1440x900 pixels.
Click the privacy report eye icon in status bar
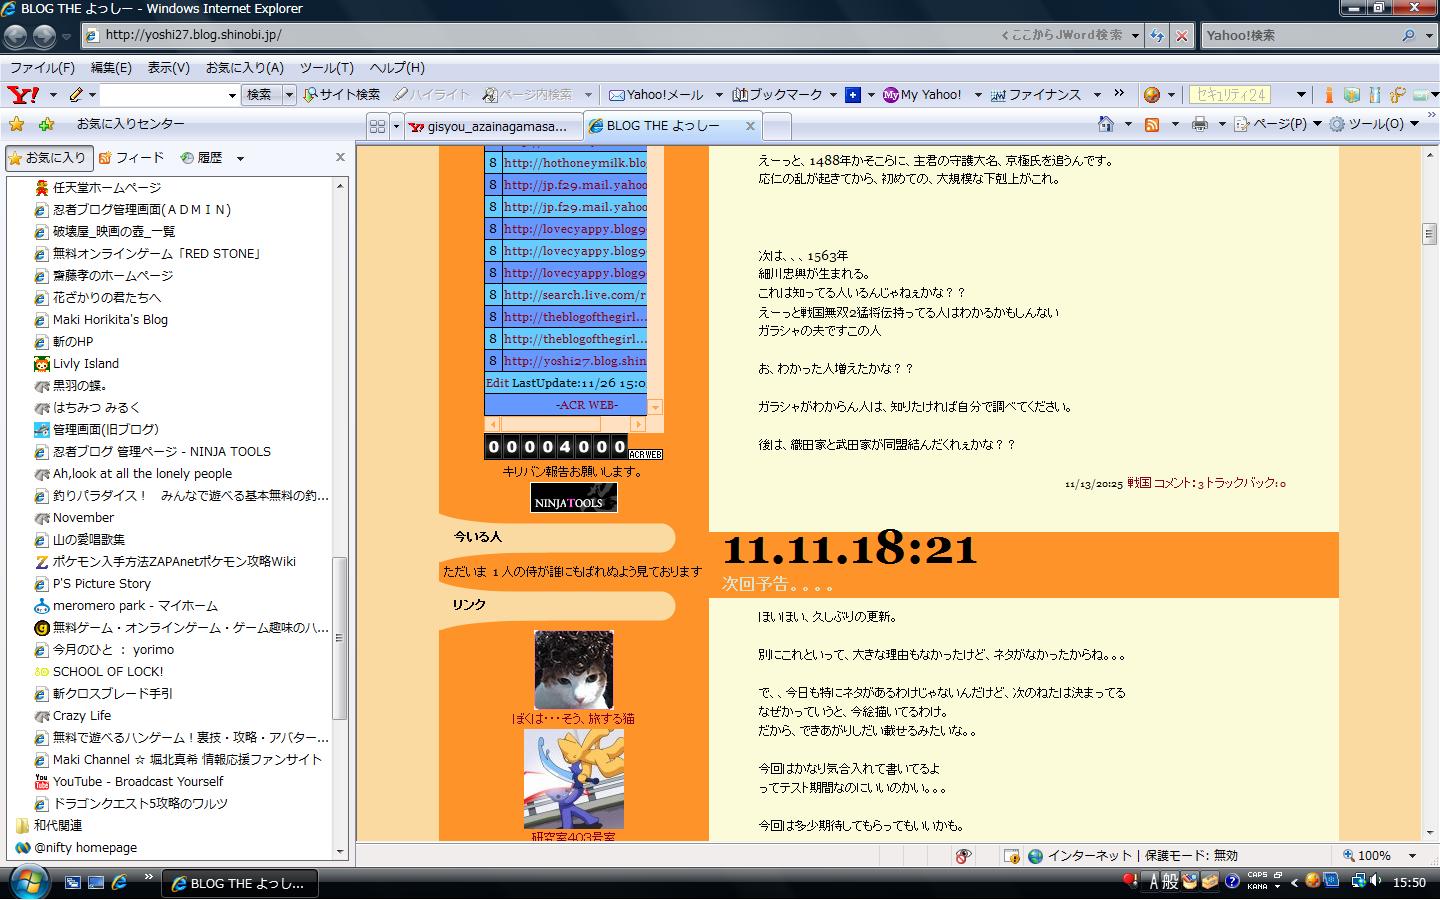pyautogui.click(x=964, y=856)
